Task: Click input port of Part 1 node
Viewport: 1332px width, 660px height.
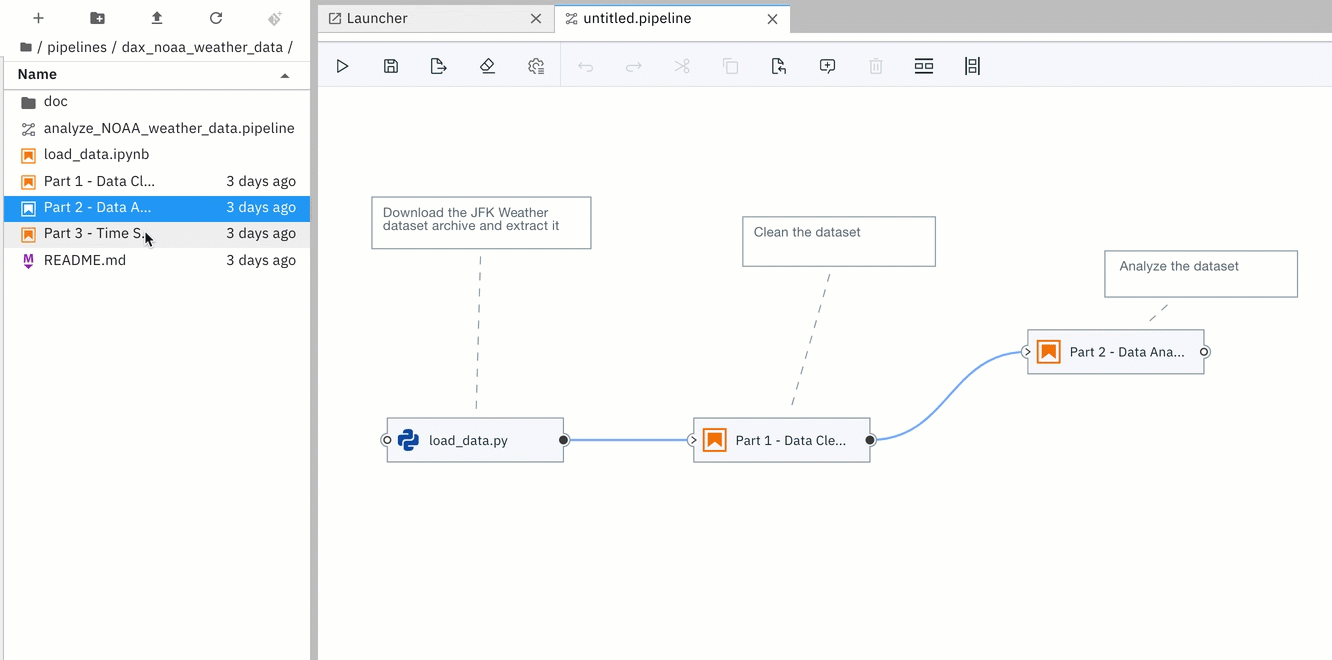Action: point(693,440)
